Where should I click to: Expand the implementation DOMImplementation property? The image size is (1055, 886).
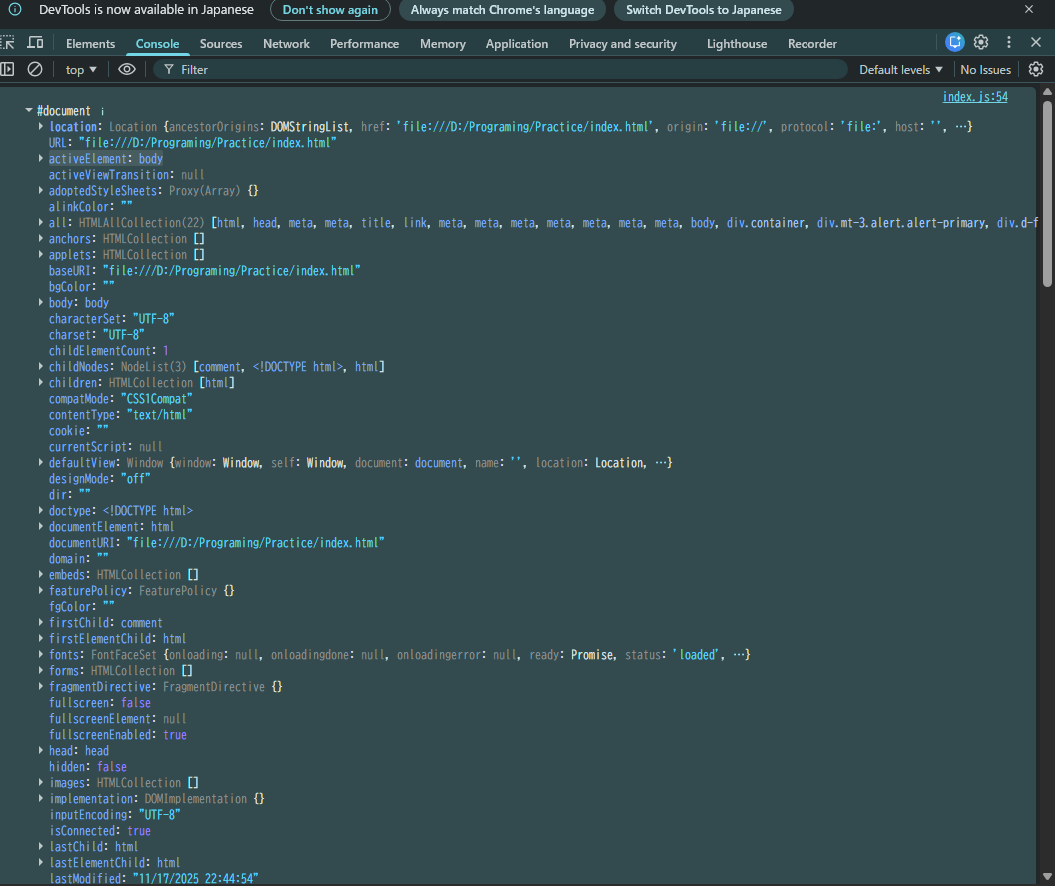[x=41, y=799]
